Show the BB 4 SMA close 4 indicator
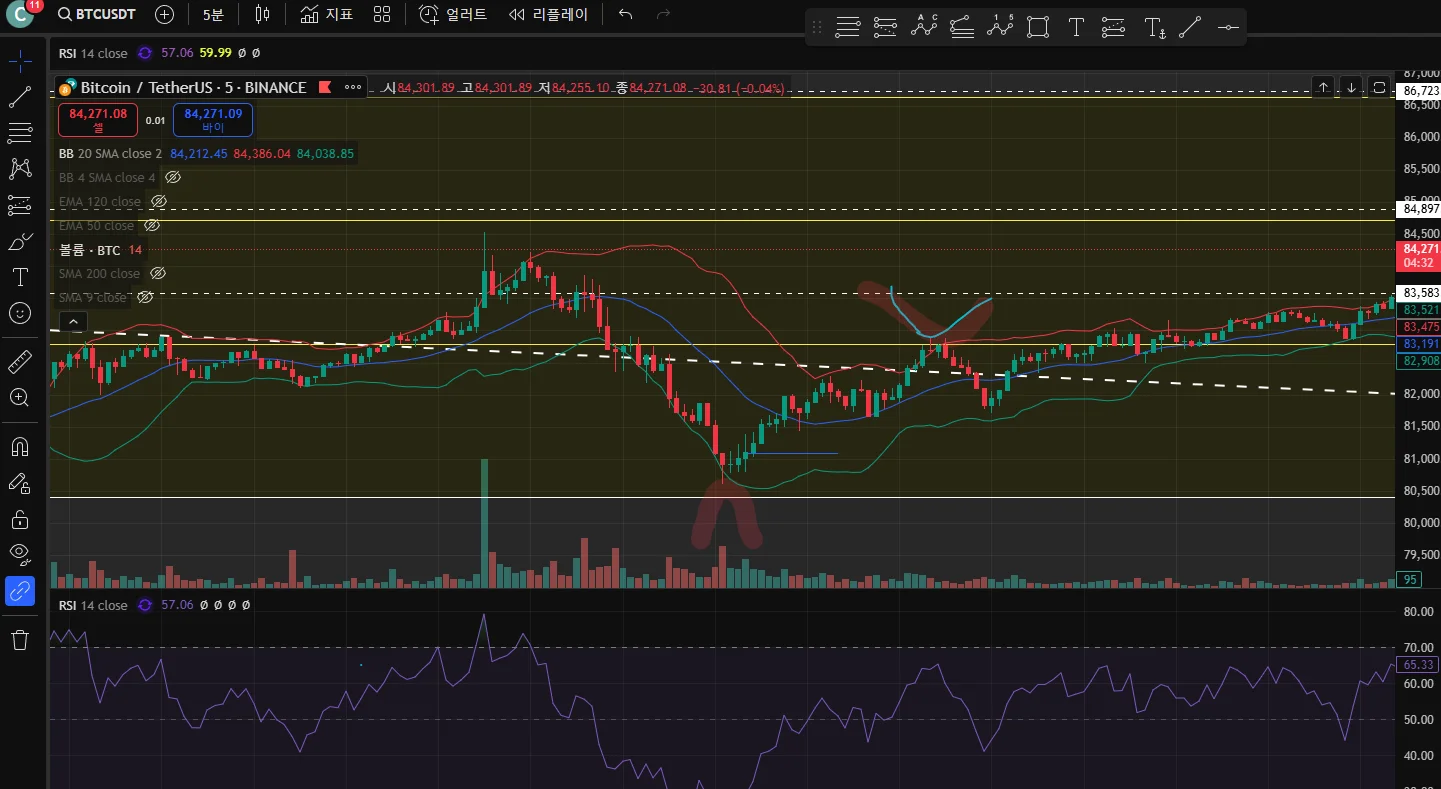Screen dimensions: 1441x789 click(173, 177)
